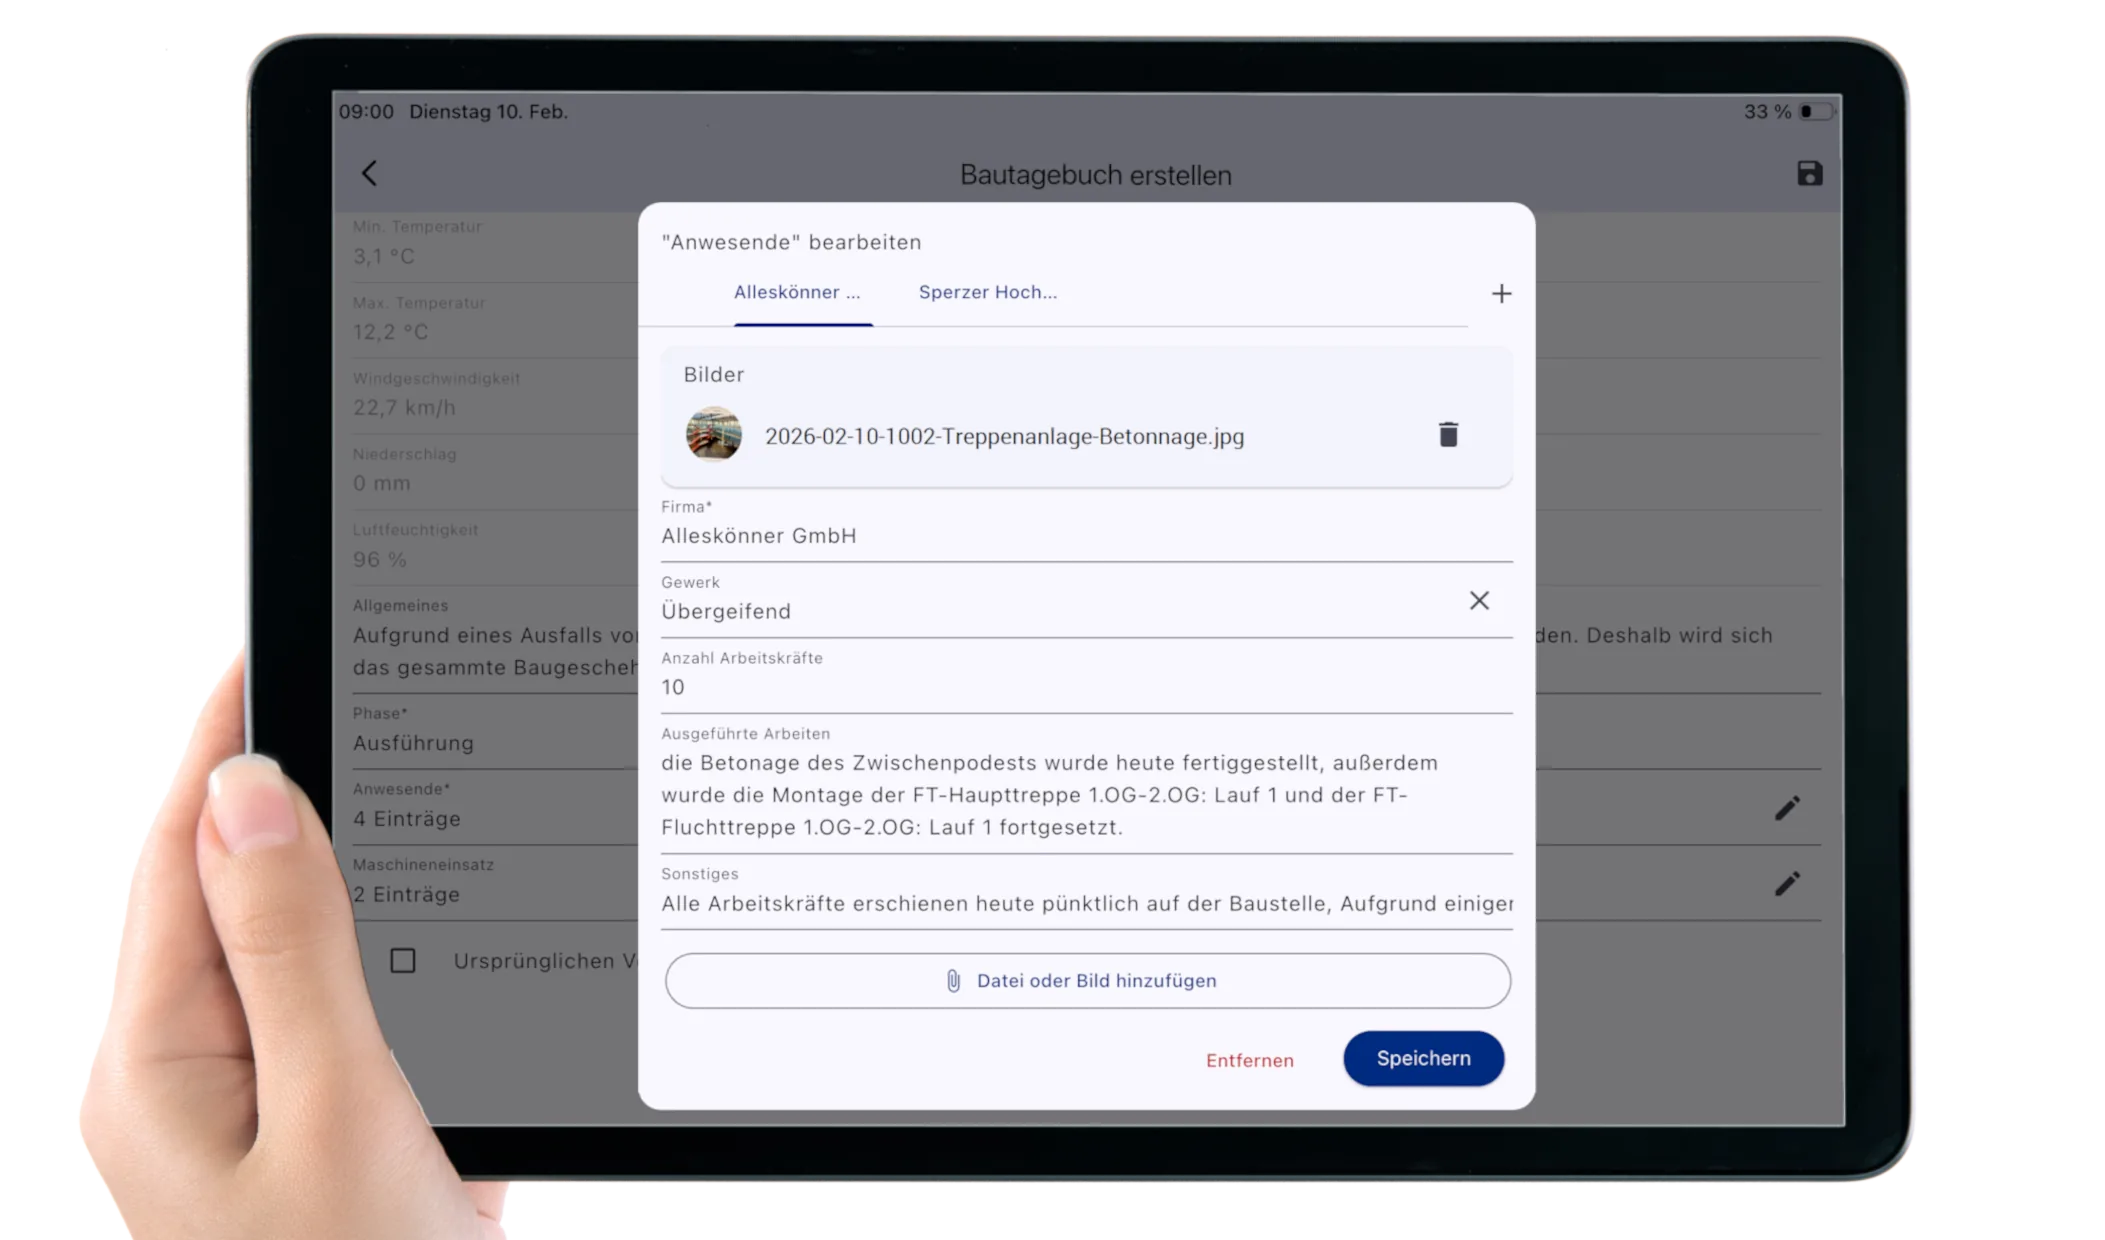The height and width of the screenshot is (1240, 2105).
Task: Click Datei oder Bild hinzufügen button
Action: tap(1087, 980)
